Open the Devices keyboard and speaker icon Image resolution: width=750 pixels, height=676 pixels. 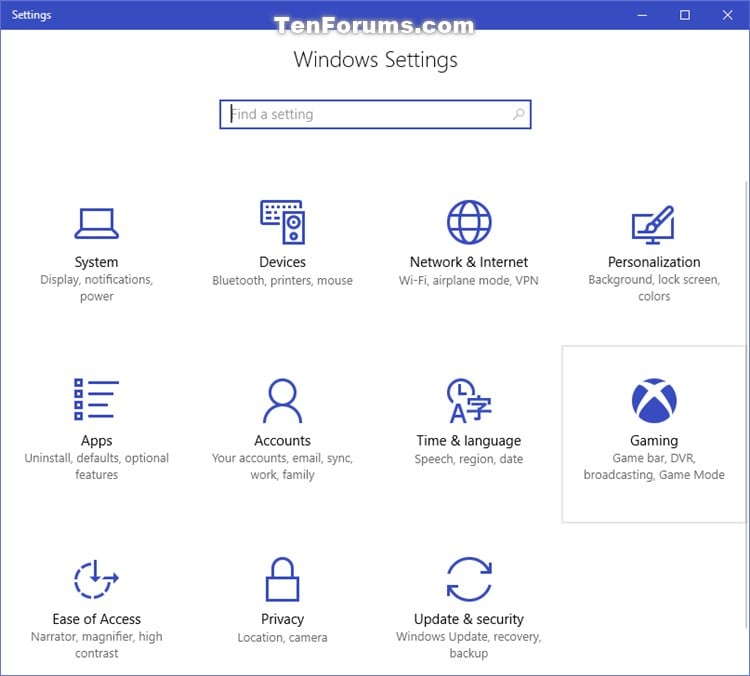[282, 222]
